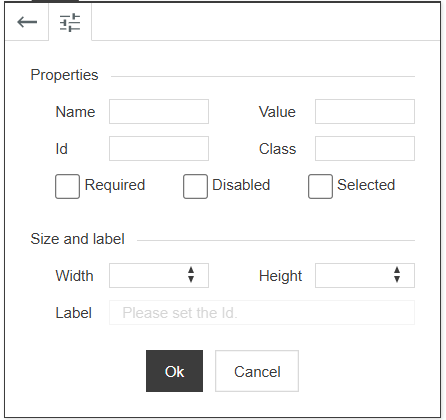
Task: Click the 'Selected' label text
Action: 366,185
